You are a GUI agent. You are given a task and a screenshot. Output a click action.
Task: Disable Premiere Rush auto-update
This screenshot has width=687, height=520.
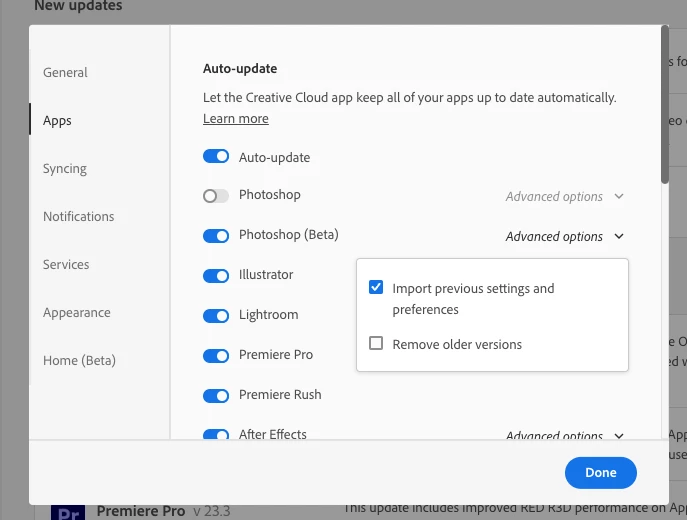point(216,396)
